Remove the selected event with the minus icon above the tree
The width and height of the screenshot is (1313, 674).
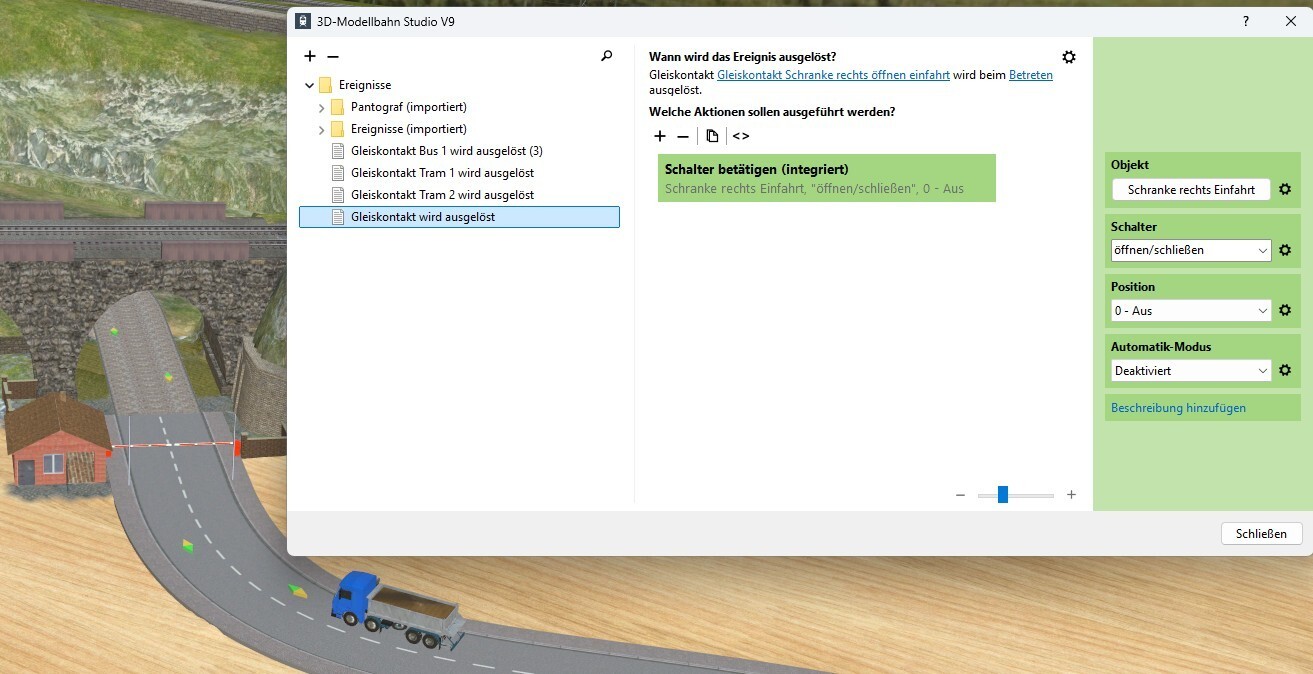(x=333, y=57)
